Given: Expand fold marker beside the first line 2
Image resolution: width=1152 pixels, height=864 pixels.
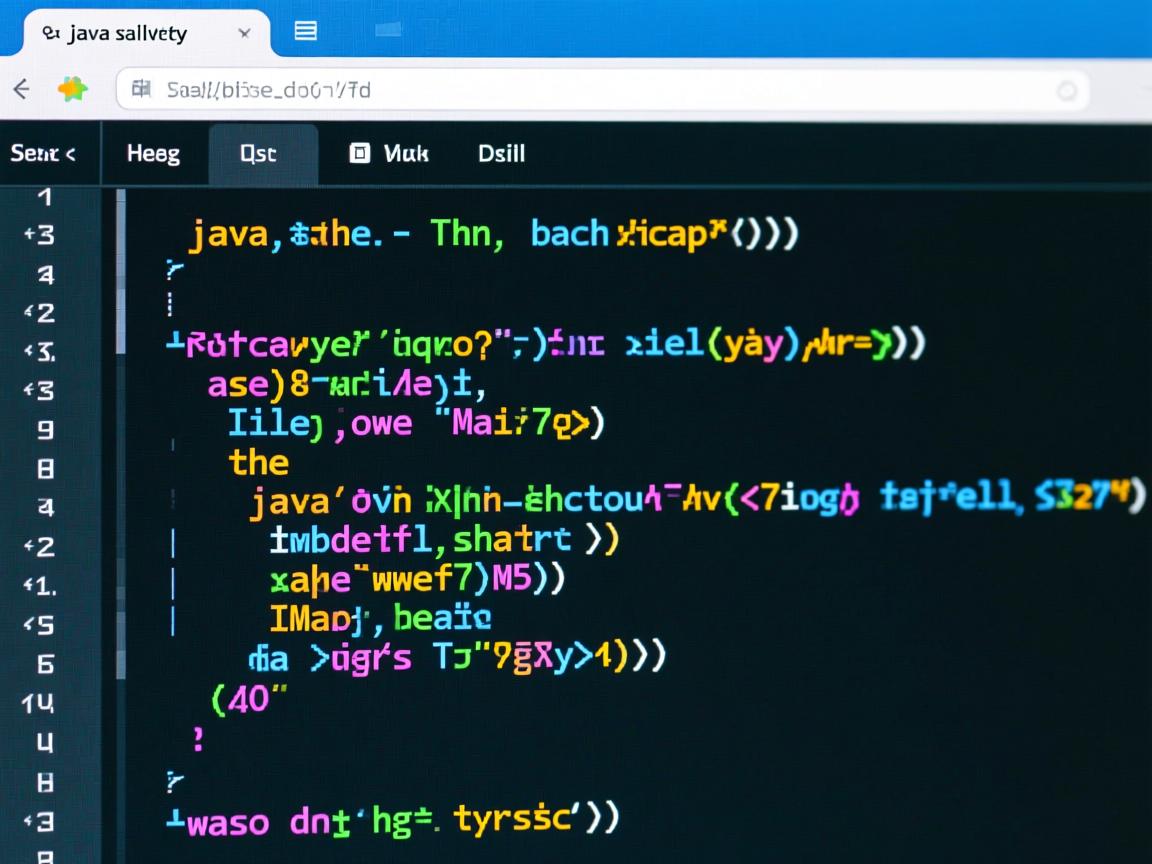Looking at the screenshot, I should (28, 314).
